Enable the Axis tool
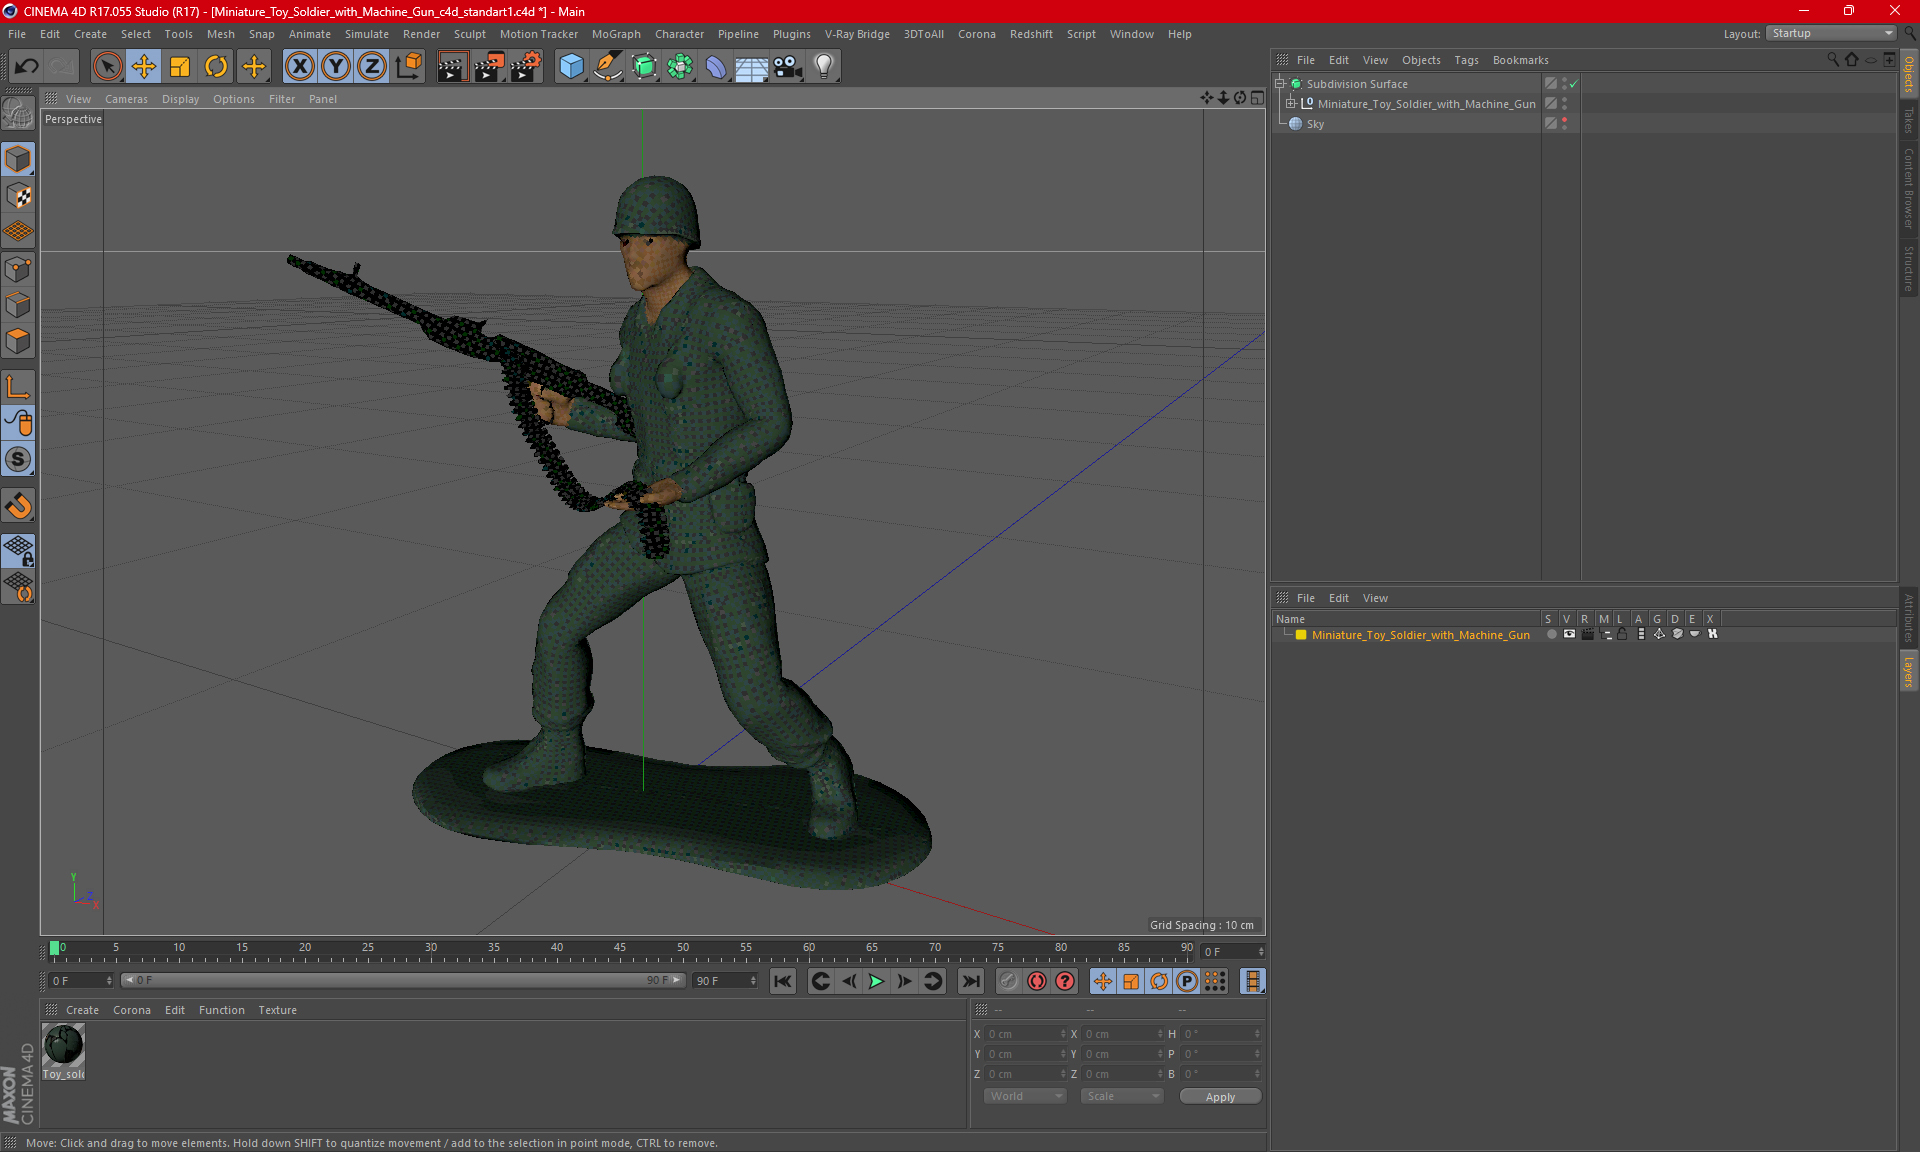Screen dimensions: 1920x1152 [18, 387]
